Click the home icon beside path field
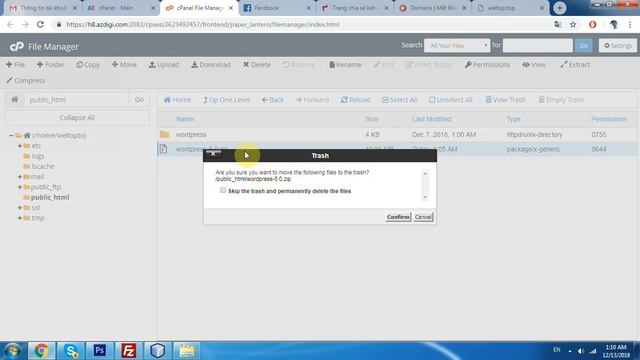This screenshot has width=640, height=360. 15,100
